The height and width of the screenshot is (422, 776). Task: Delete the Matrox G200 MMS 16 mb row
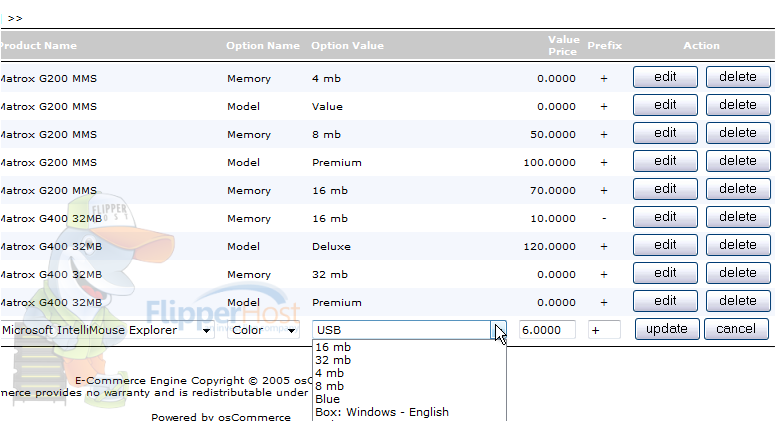coord(738,189)
